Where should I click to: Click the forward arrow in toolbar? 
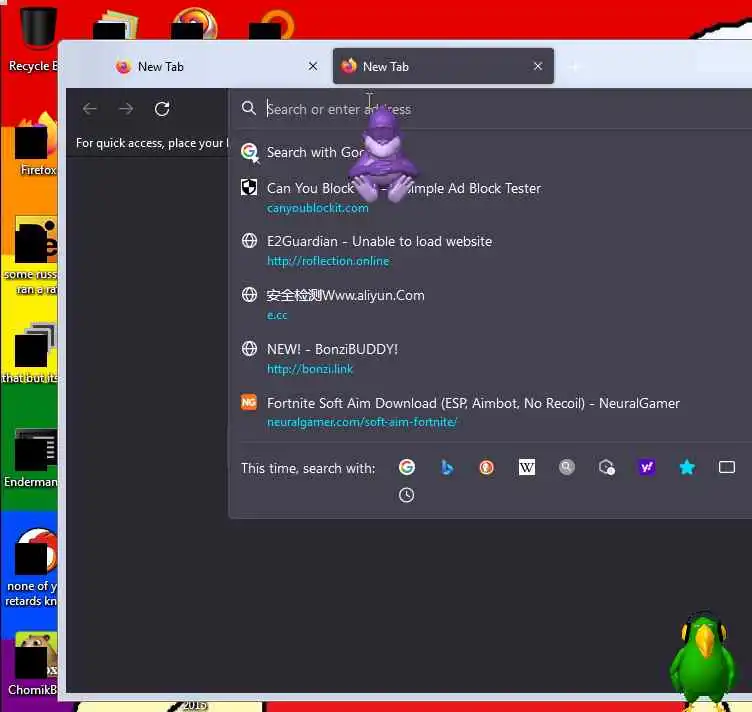(x=126, y=109)
